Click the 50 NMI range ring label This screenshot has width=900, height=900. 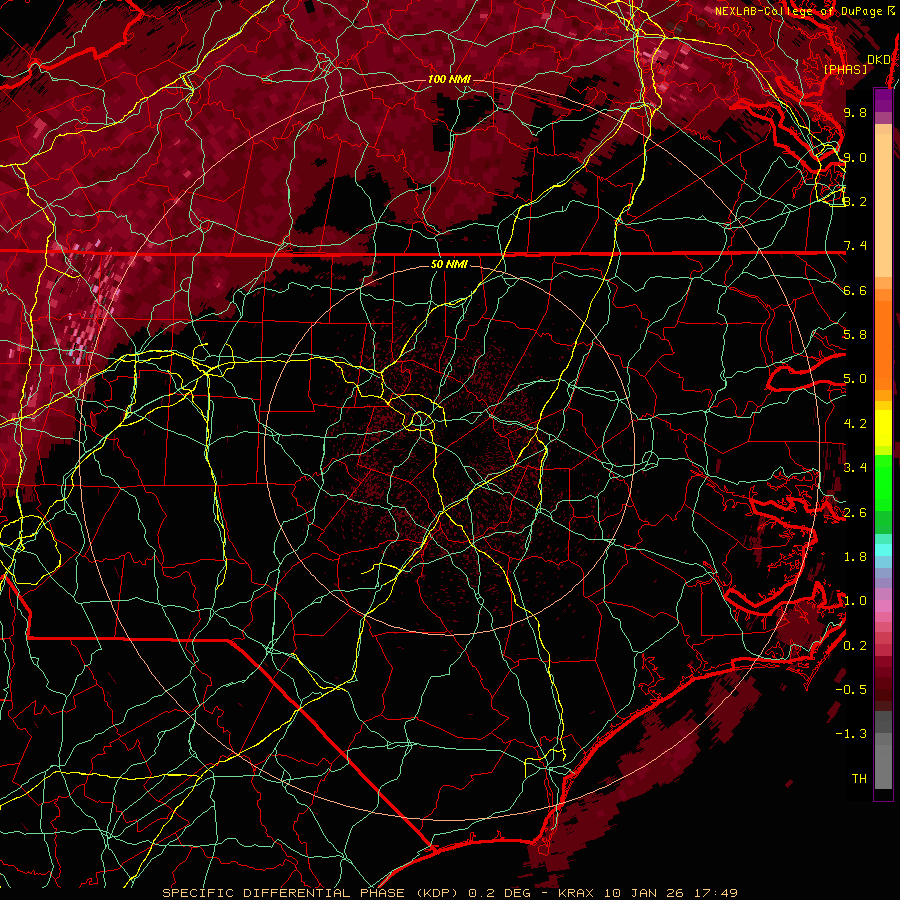click(x=449, y=265)
